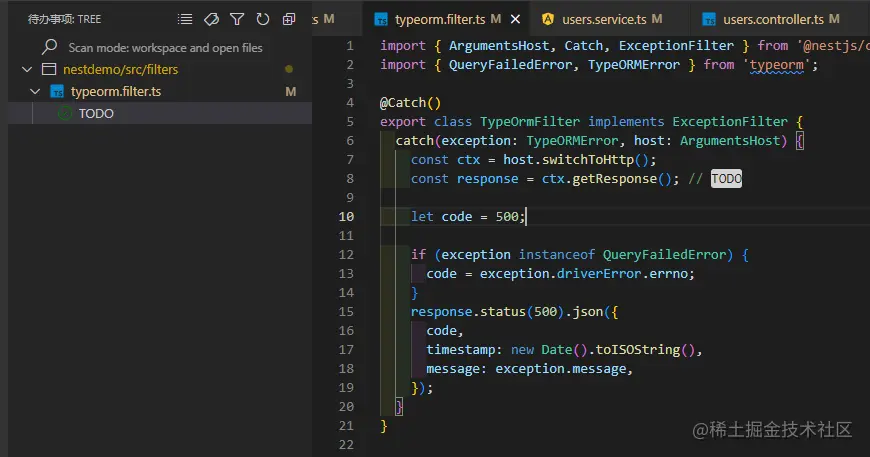Screen dimensions: 870x457
Task: Click line number 15 in gutter
Action: tap(346, 312)
